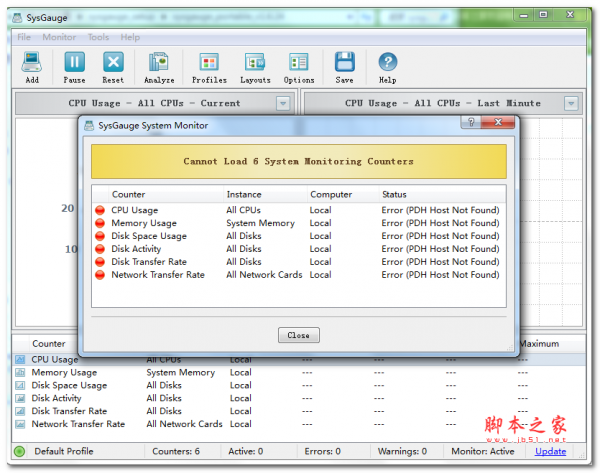This screenshot has width=600, height=473.
Task: Open the Help menu
Action: pos(130,37)
